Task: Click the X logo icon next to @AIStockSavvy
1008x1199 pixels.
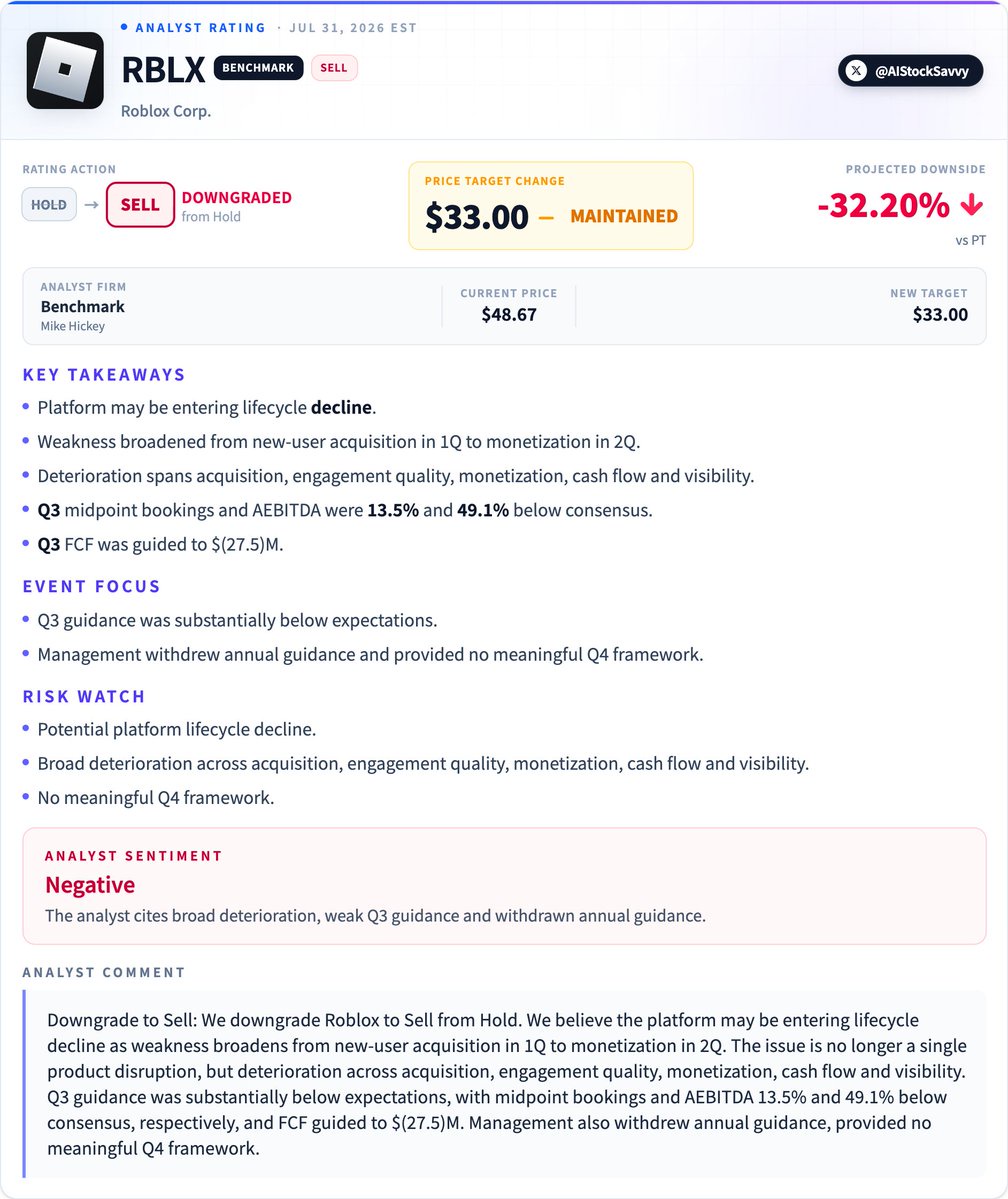Action: (857, 71)
